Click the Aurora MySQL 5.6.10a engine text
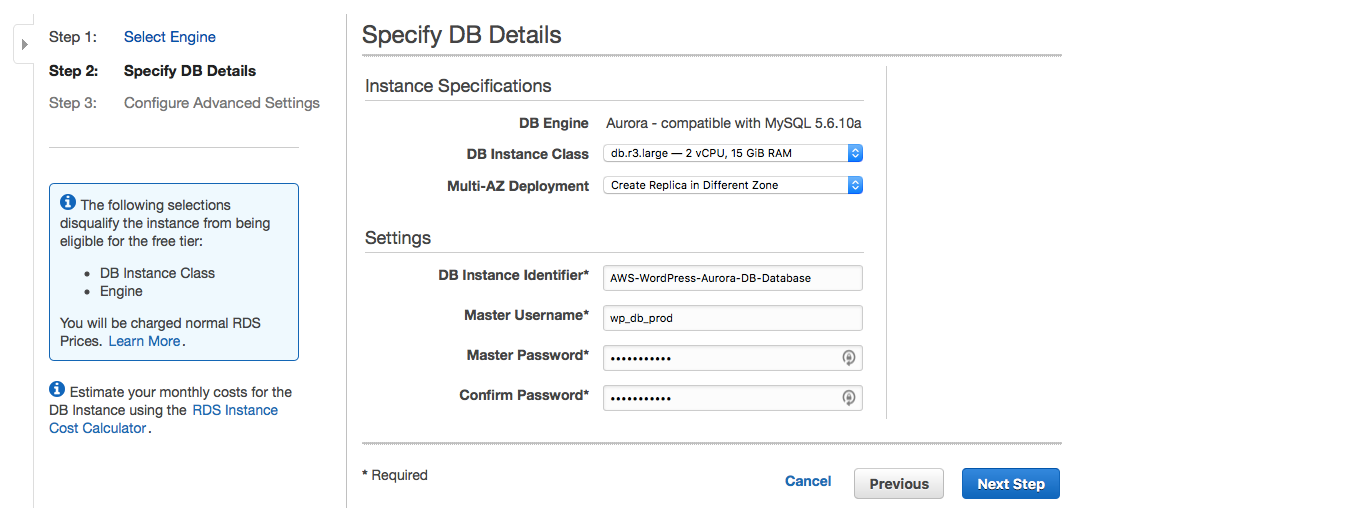The height and width of the screenshot is (508, 1364). tap(734, 123)
